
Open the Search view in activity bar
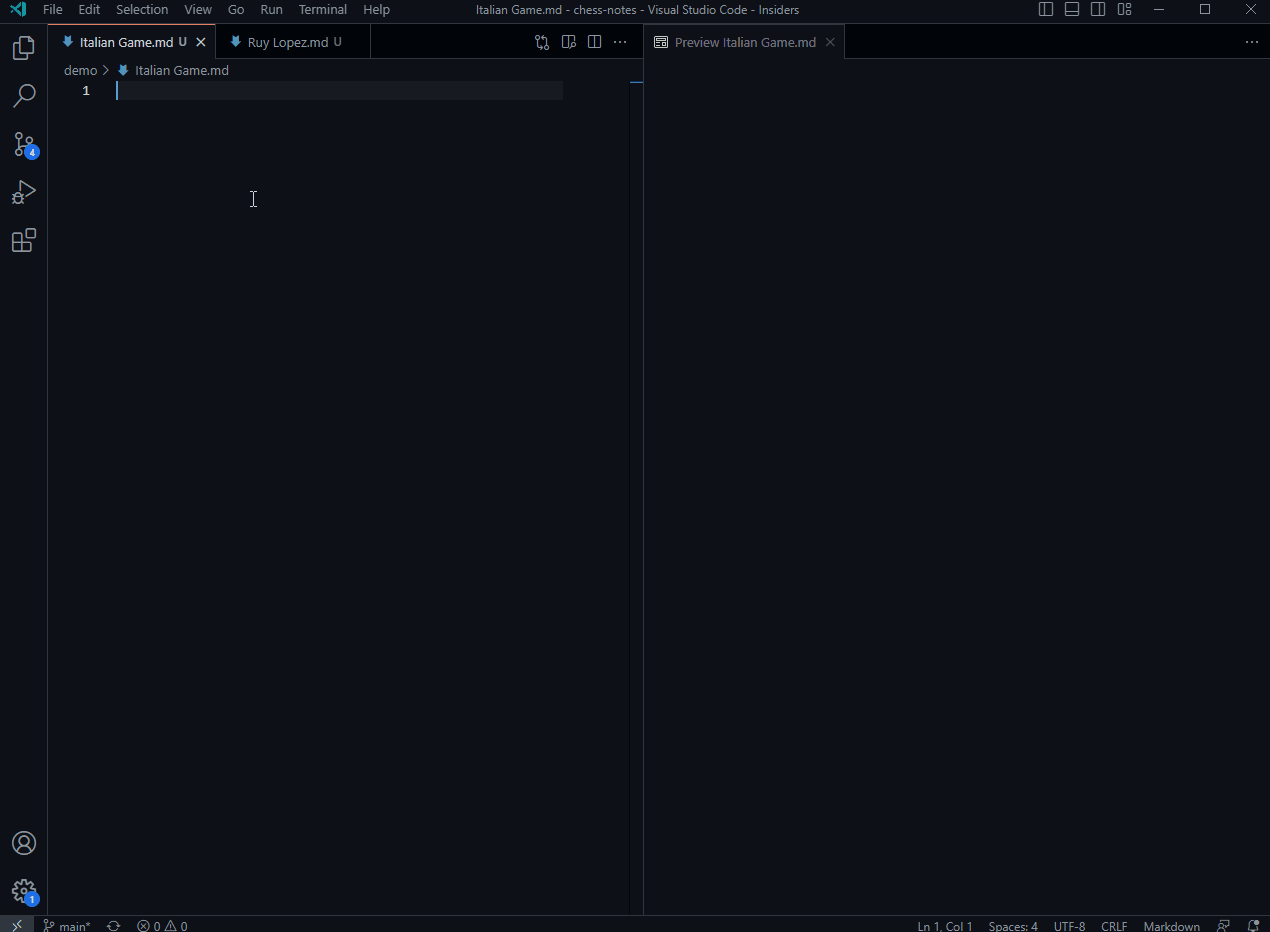(24, 96)
